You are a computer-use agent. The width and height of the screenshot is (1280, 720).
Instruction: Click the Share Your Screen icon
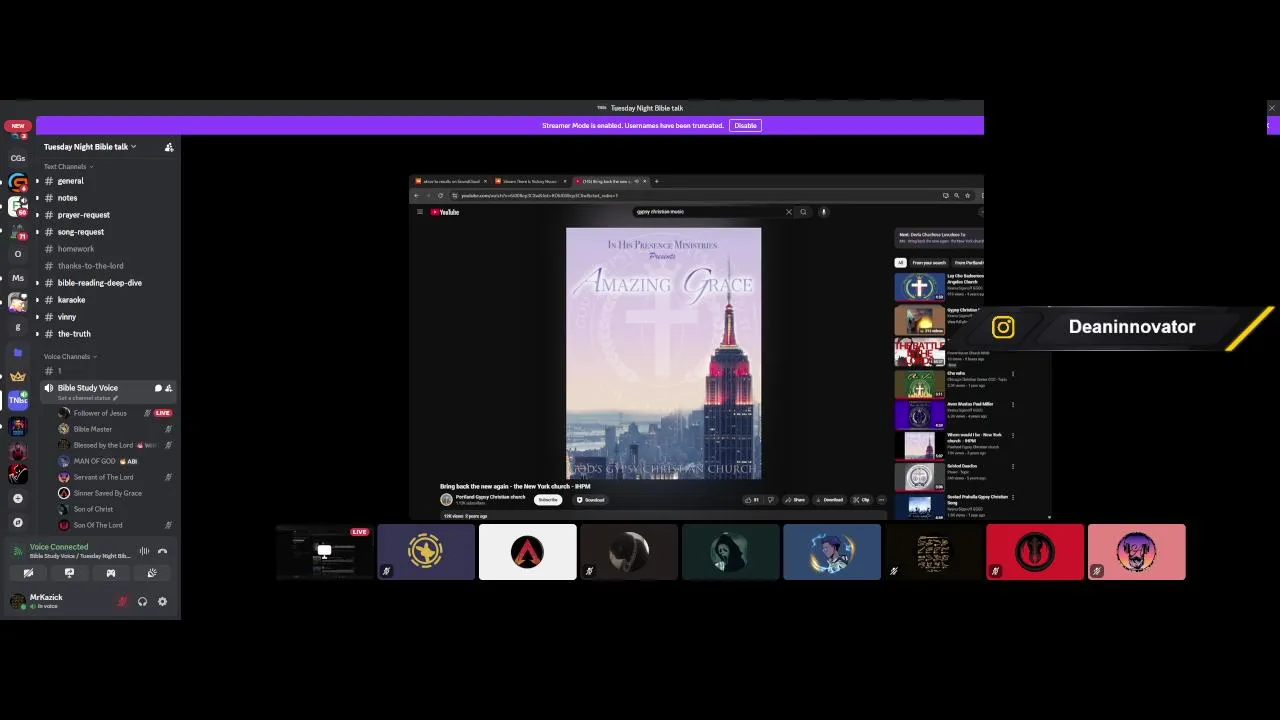pos(69,573)
